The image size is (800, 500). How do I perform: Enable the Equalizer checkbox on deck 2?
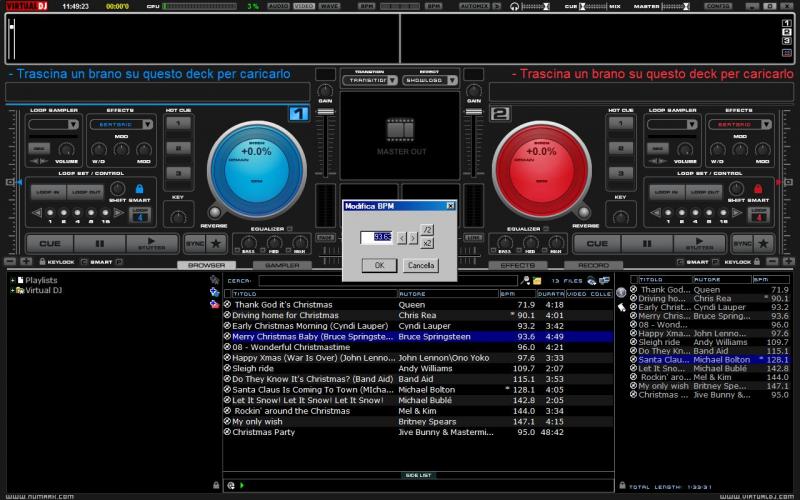point(546,229)
